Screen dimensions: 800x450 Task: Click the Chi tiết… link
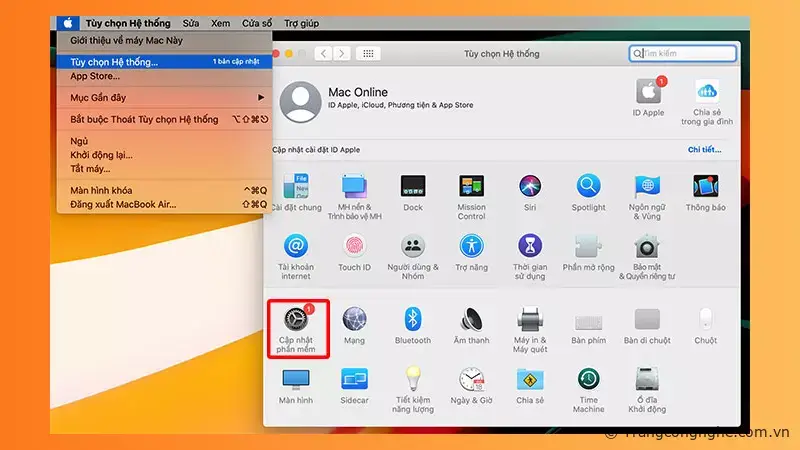[704, 149]
